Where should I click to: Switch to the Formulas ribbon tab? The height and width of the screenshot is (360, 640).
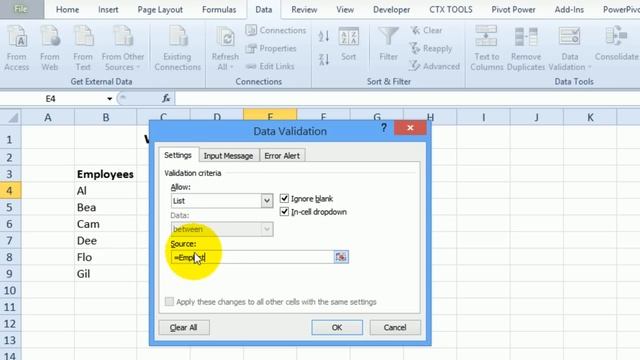click(x=219, y=9)
